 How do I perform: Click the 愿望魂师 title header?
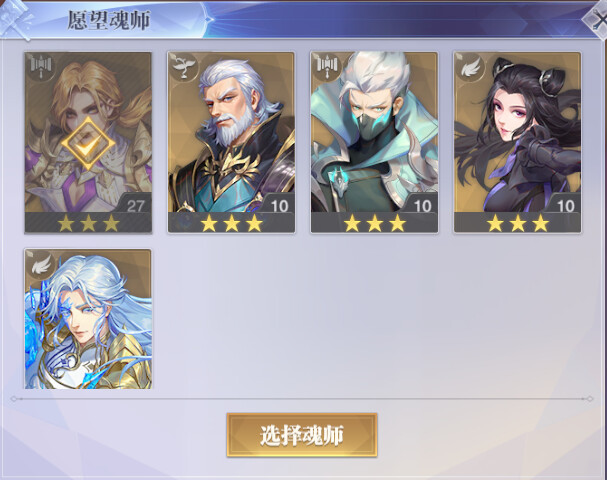109,20
